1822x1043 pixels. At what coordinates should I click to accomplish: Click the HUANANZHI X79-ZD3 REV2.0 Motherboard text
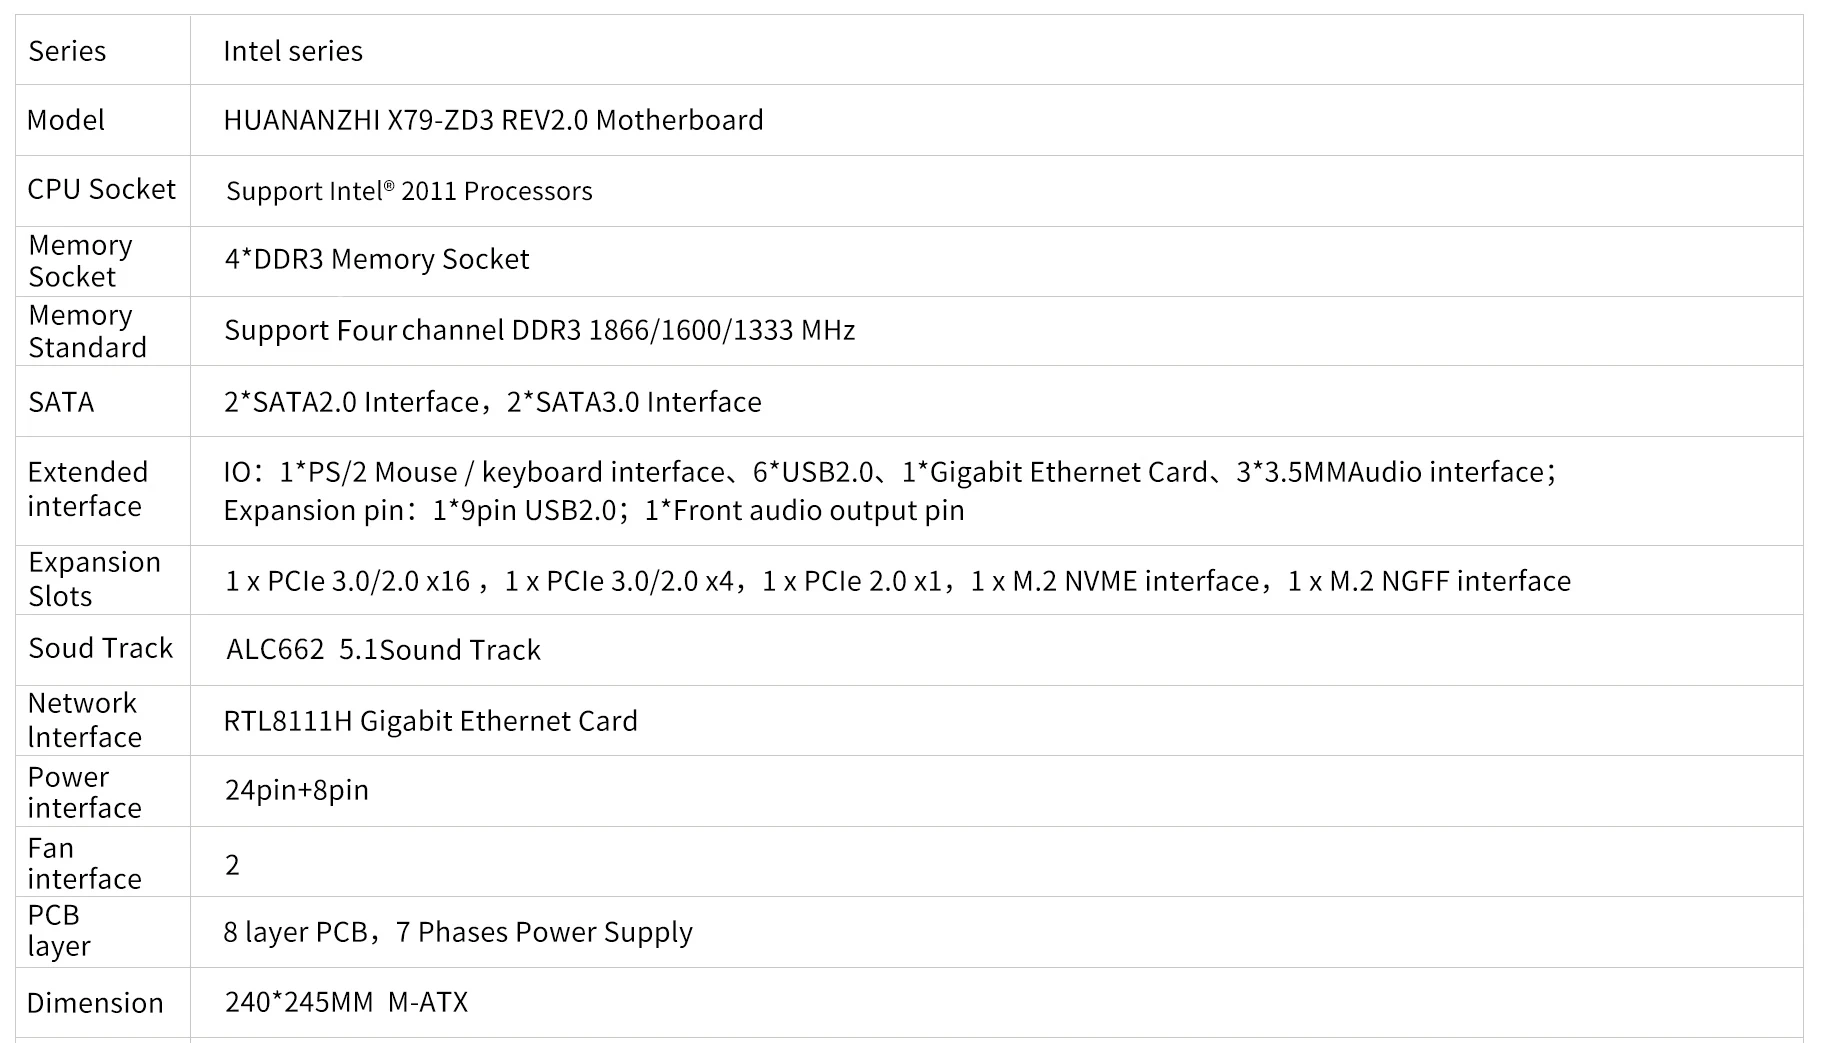tap(493, 120)
